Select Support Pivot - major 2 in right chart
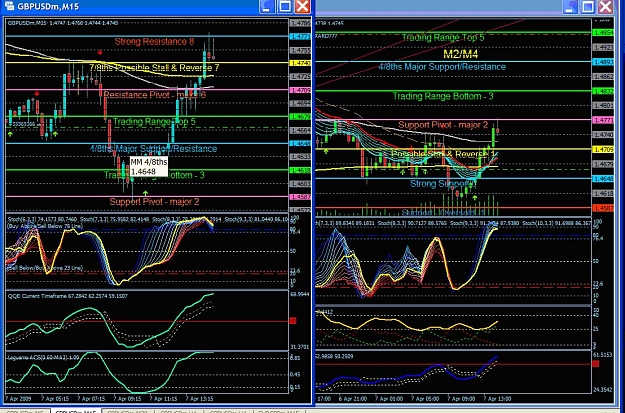This screenshot has width=625, height=413. [x=443, y=125]
